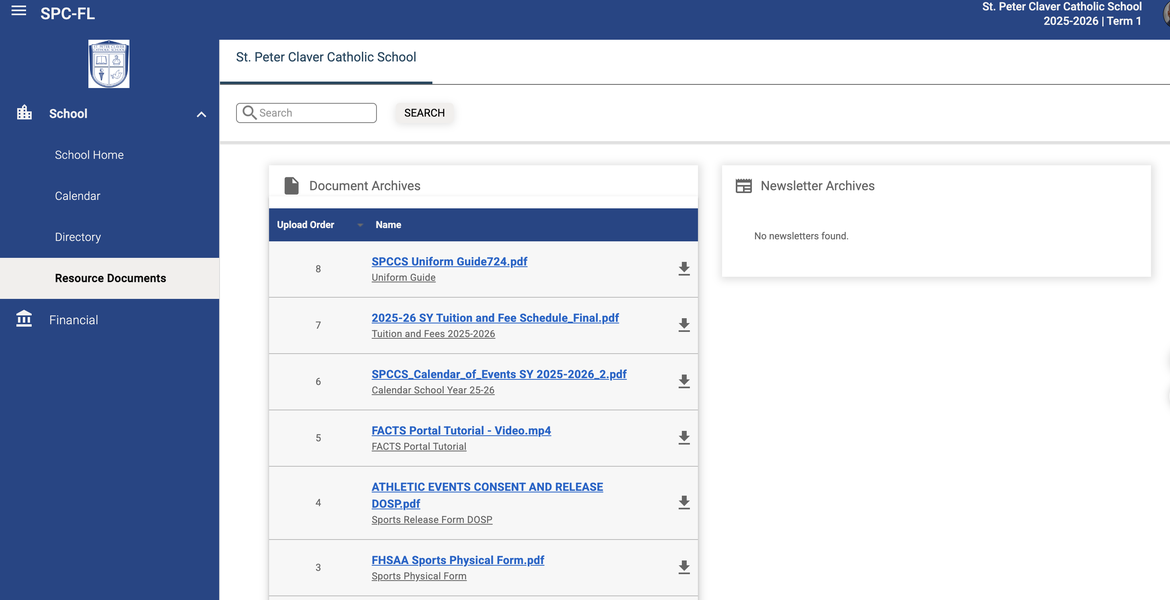Click the Sports Release Form DOSP description
The width and height of the screenshot is (1170, 600).
click(432, 520)
